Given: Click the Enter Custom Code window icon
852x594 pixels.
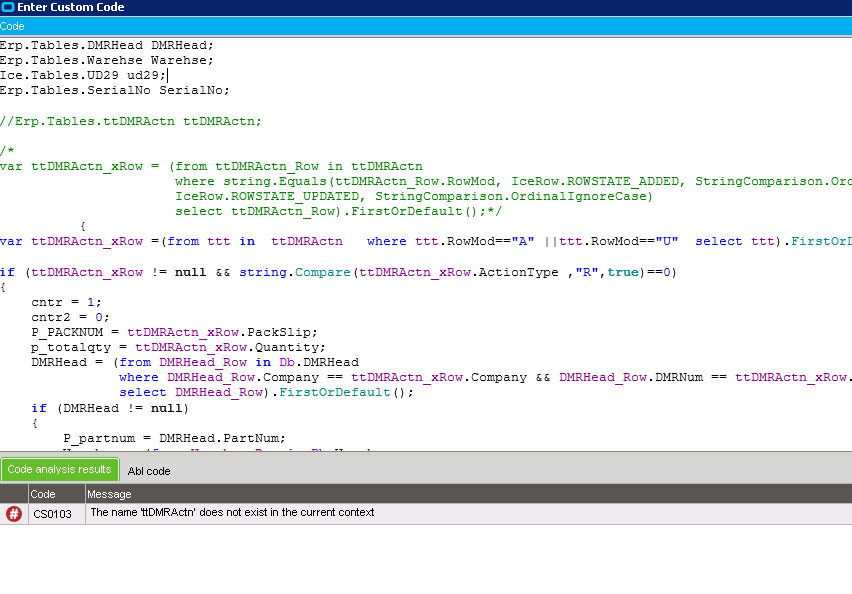Looking at the screenshot, I should coord(8,7).
